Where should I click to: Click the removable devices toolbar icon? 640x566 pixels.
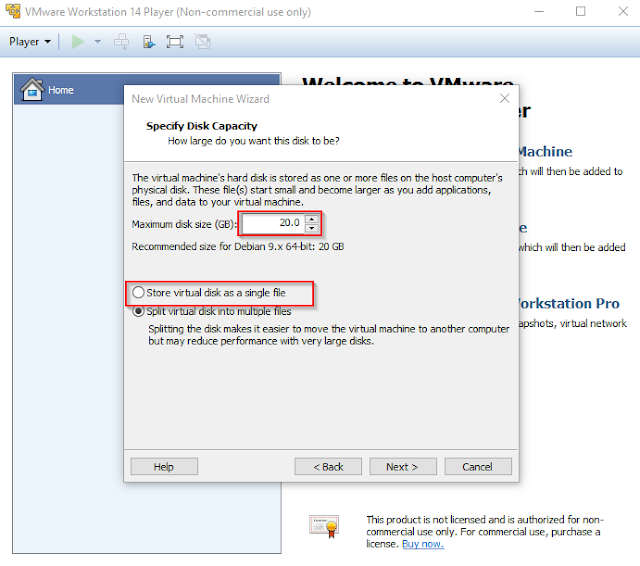tap(148, 42)
